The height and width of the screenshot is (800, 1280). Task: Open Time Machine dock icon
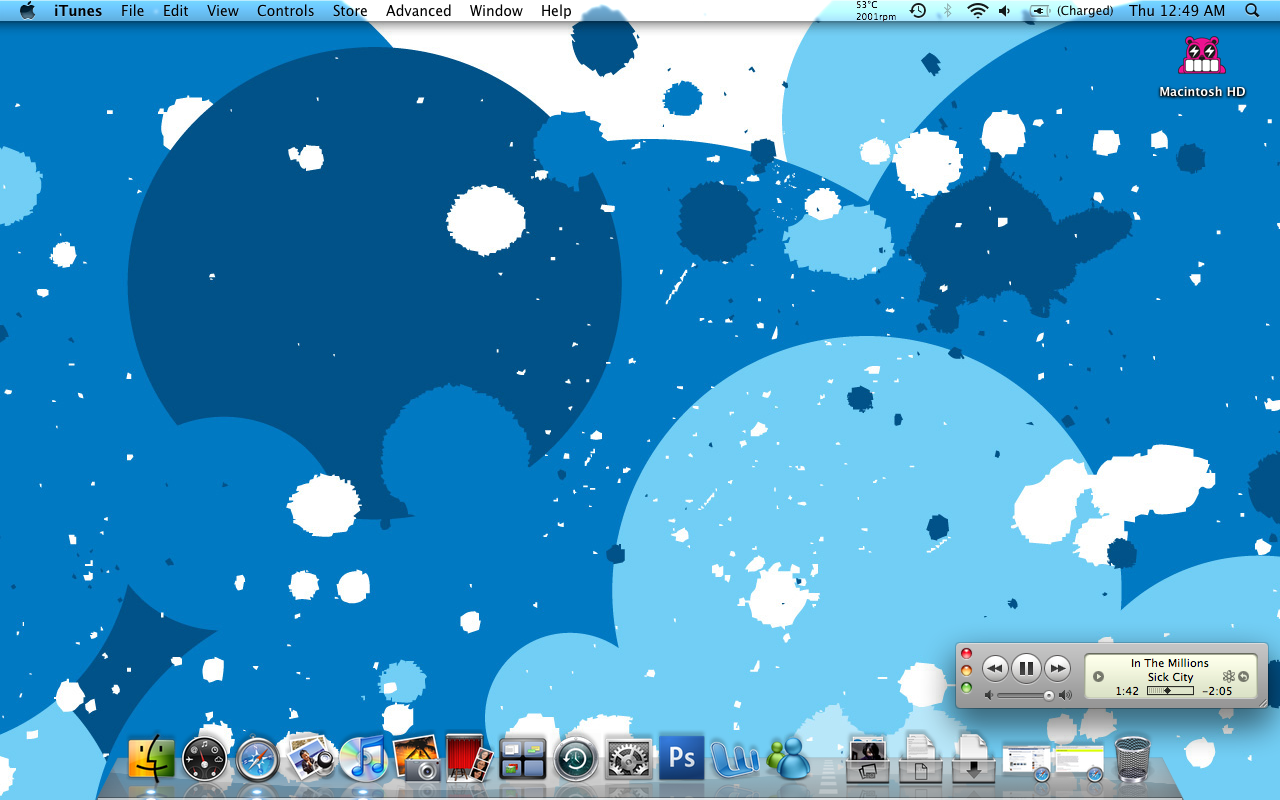pos(576,759)
